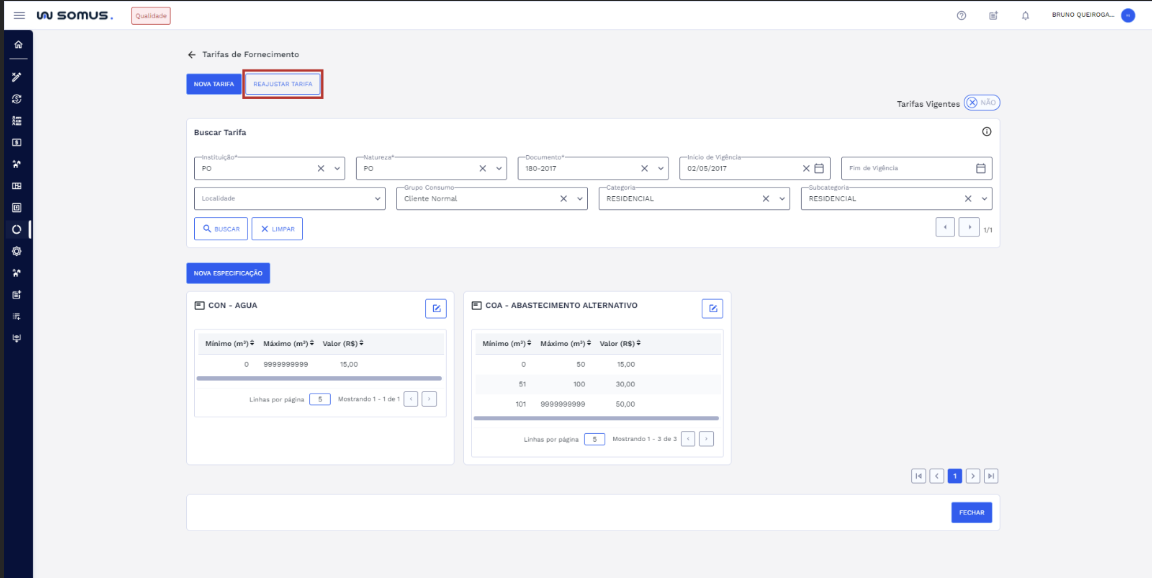Expand the Subcategoria dropdown arrow
1152x578 pixels.
[986, 198]
